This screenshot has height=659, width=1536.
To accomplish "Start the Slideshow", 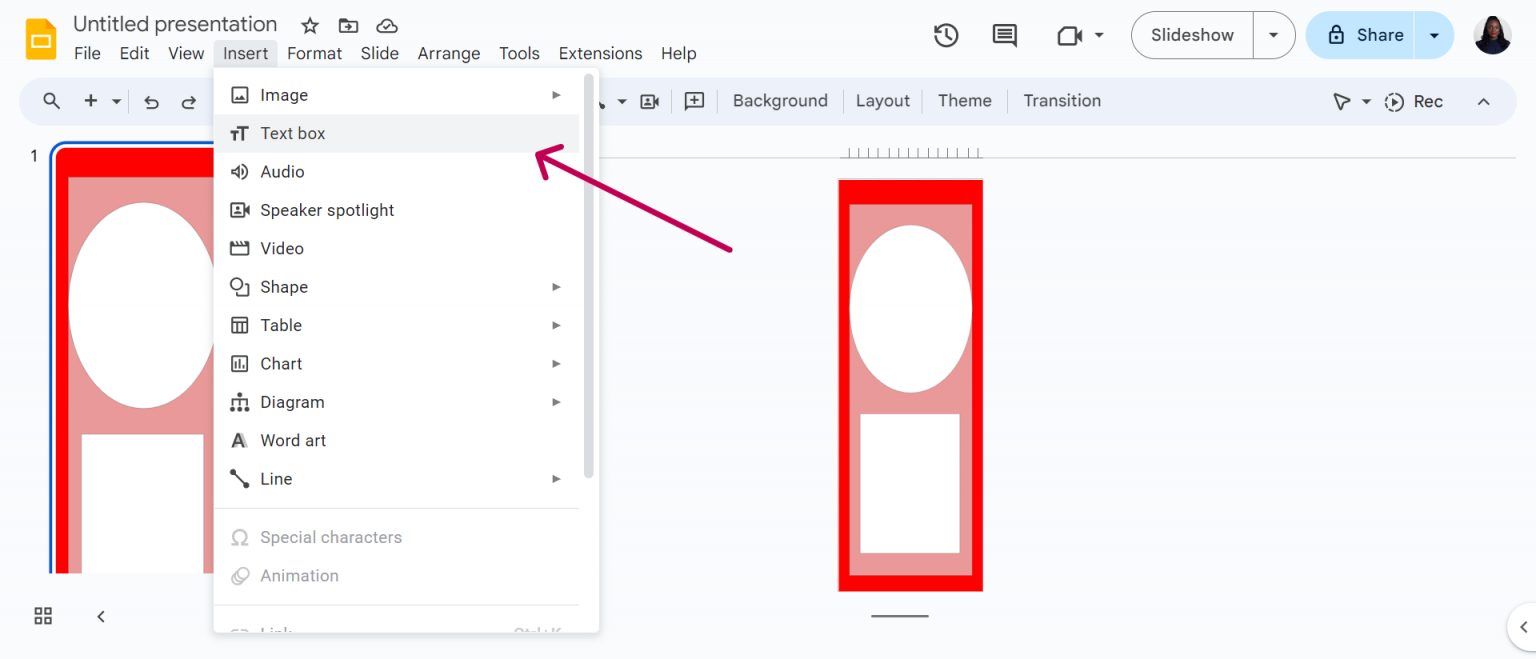I will (x=1191, y=35).
